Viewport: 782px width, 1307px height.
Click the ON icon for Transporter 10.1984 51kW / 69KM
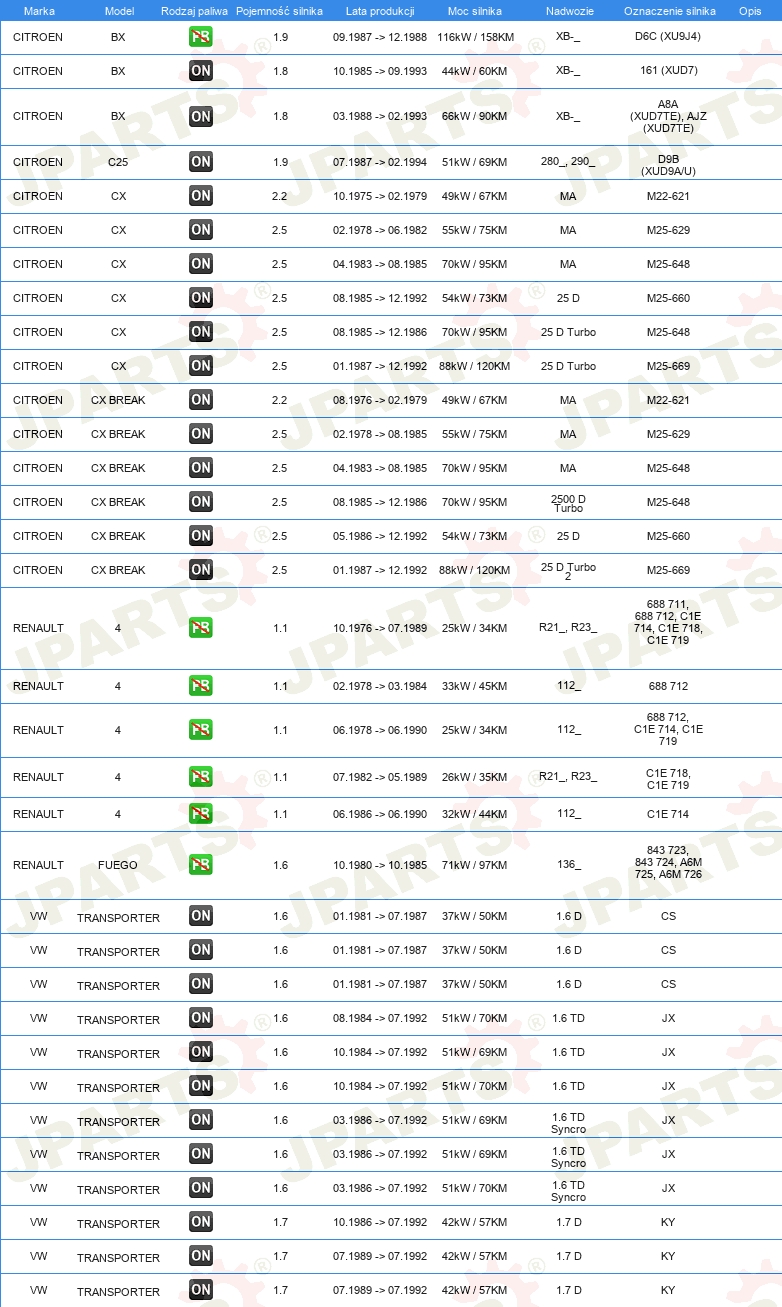(x=201, y=1052)
